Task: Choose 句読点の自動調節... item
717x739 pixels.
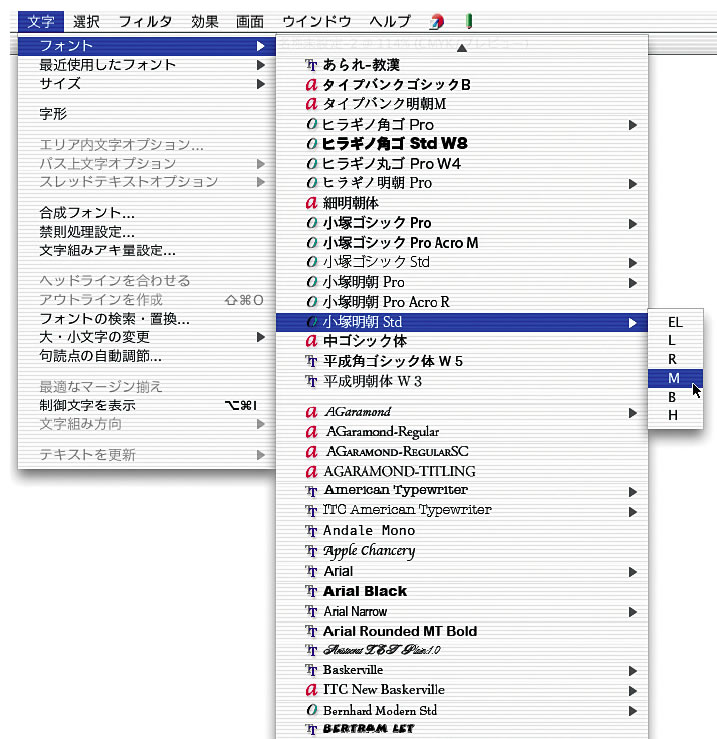Action: coord(147,356)
